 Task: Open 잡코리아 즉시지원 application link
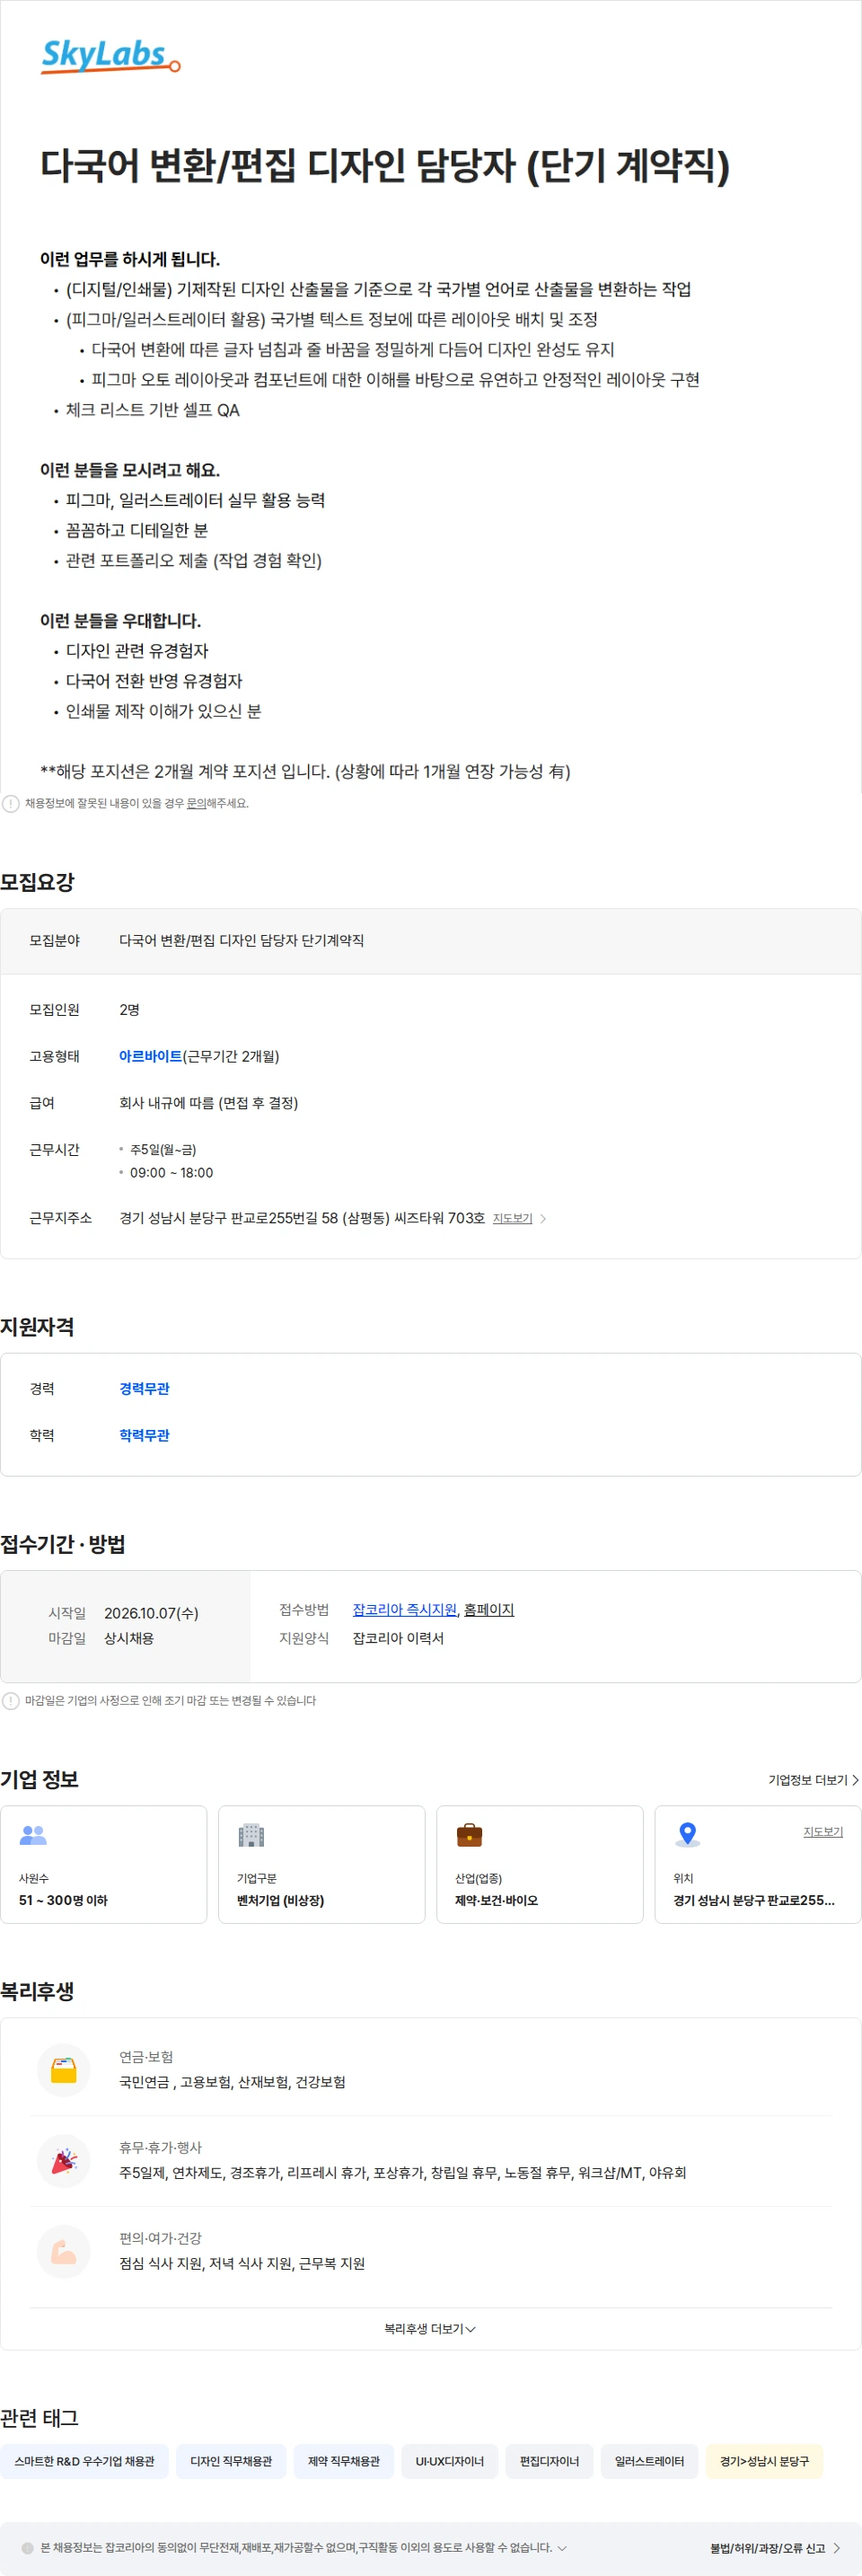point(404,1609)
